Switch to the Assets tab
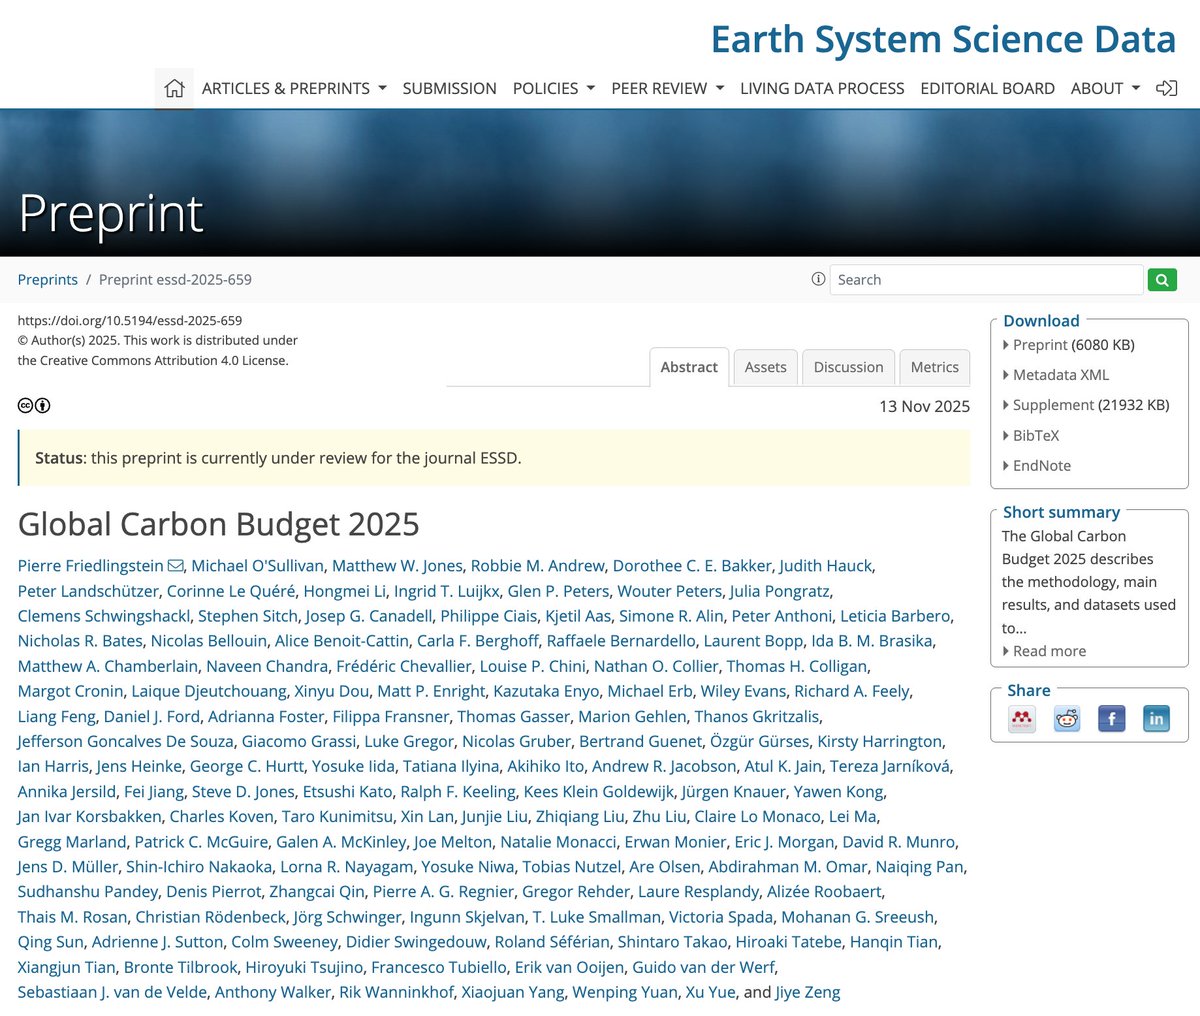 [766, 367]
